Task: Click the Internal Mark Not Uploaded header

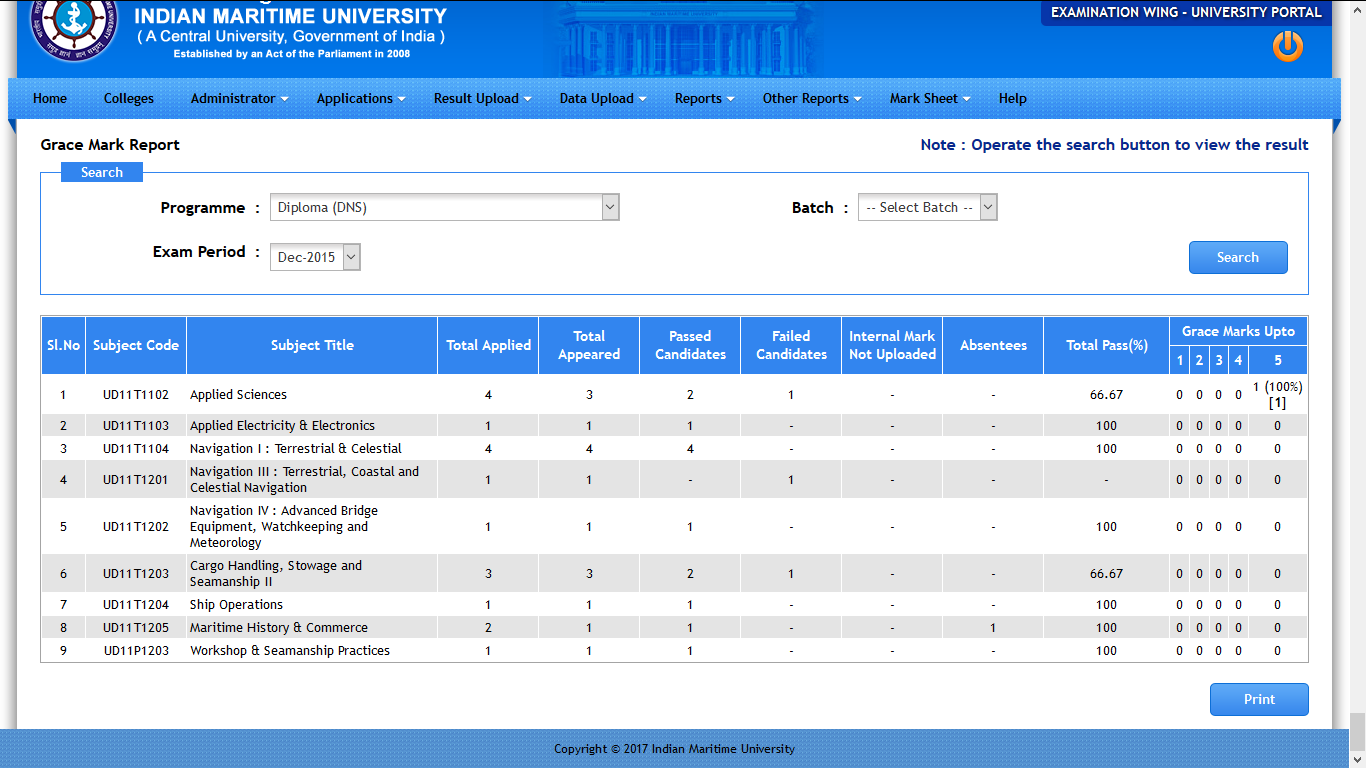Action: click(892, 345)
